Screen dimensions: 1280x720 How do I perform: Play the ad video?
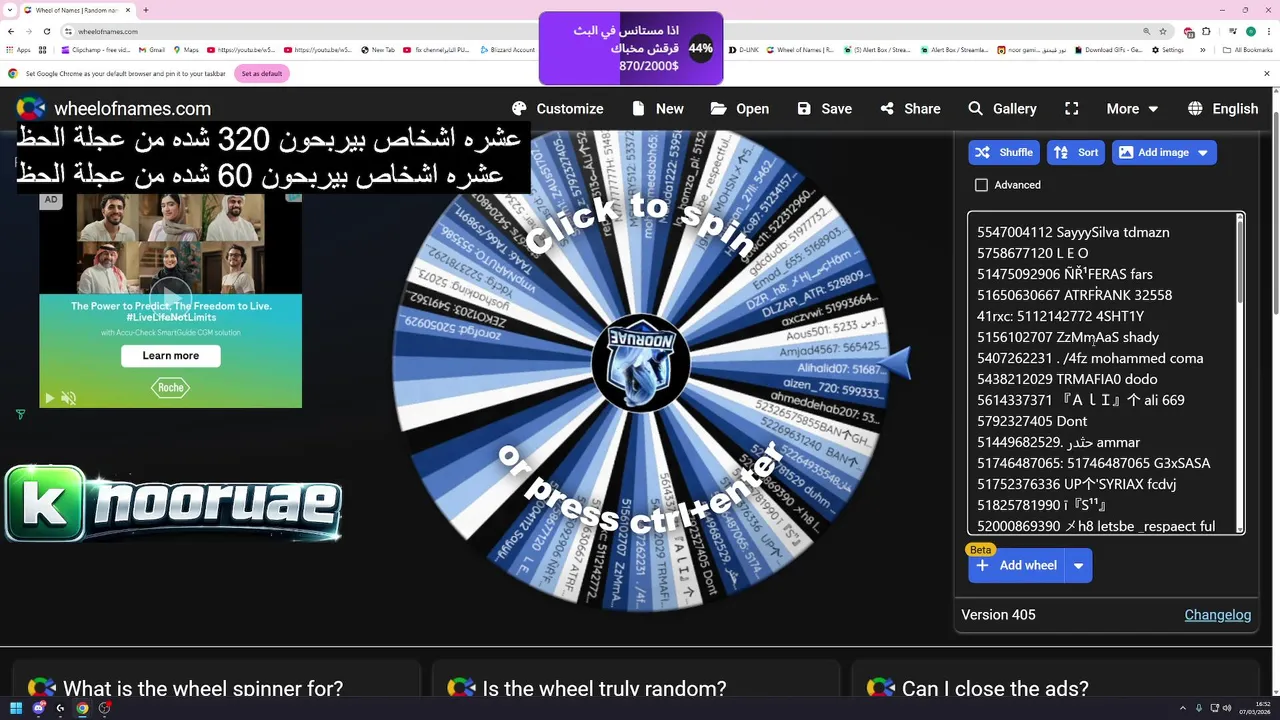point(49,398)
